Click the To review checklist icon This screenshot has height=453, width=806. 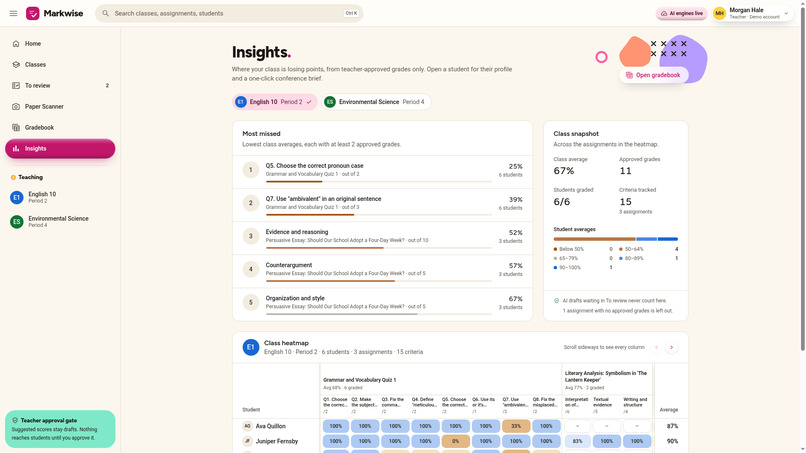[x=16, y=85]
